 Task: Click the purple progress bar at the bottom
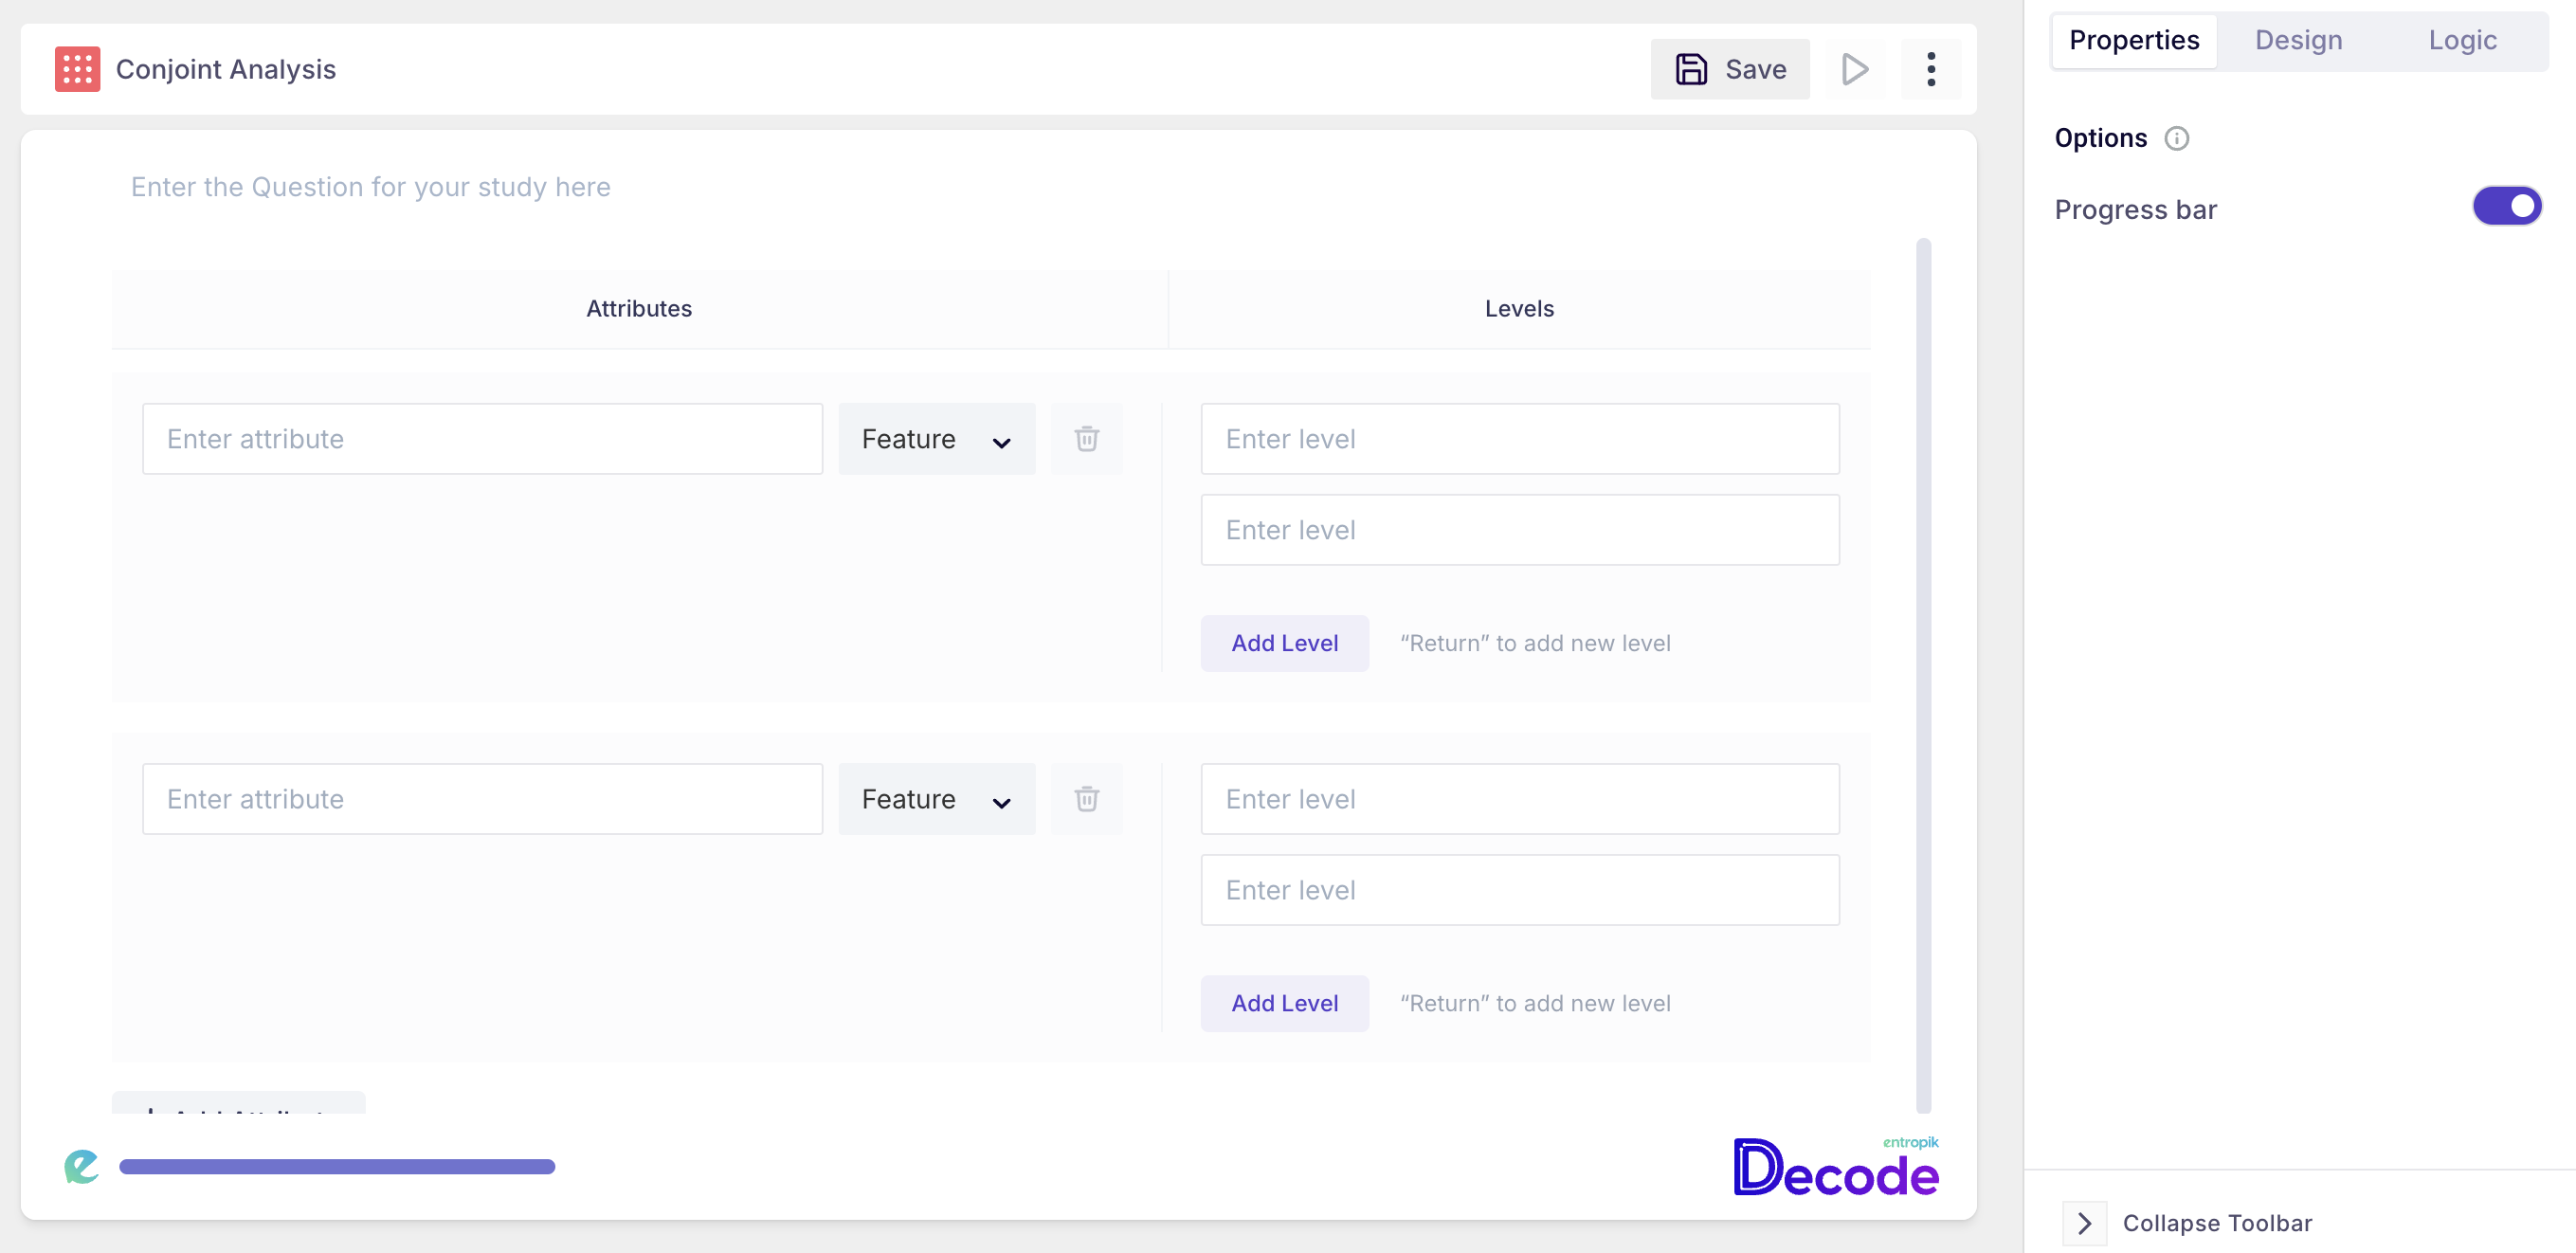pyautogui.click(x=337, y=1166)
